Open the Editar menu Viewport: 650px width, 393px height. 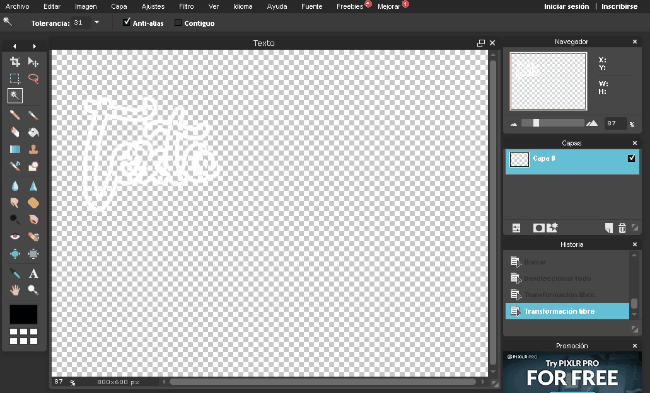click(52, 7)
